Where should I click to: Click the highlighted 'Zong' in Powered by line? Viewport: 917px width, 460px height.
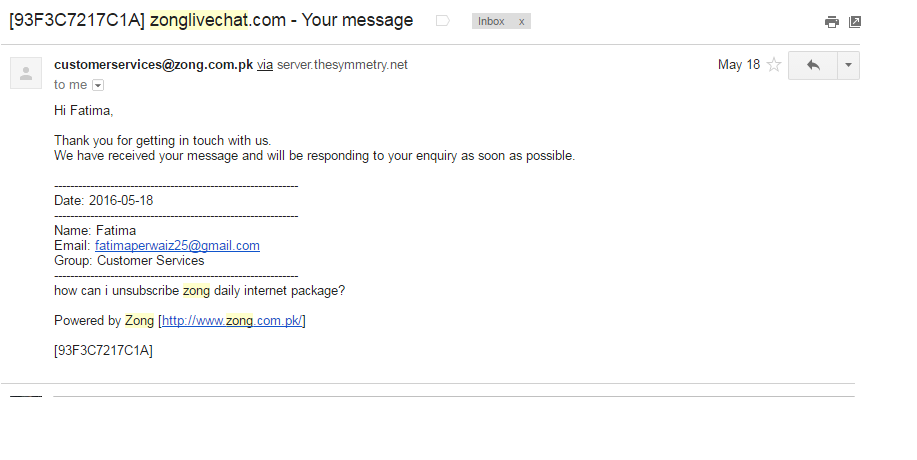(139, 320)
